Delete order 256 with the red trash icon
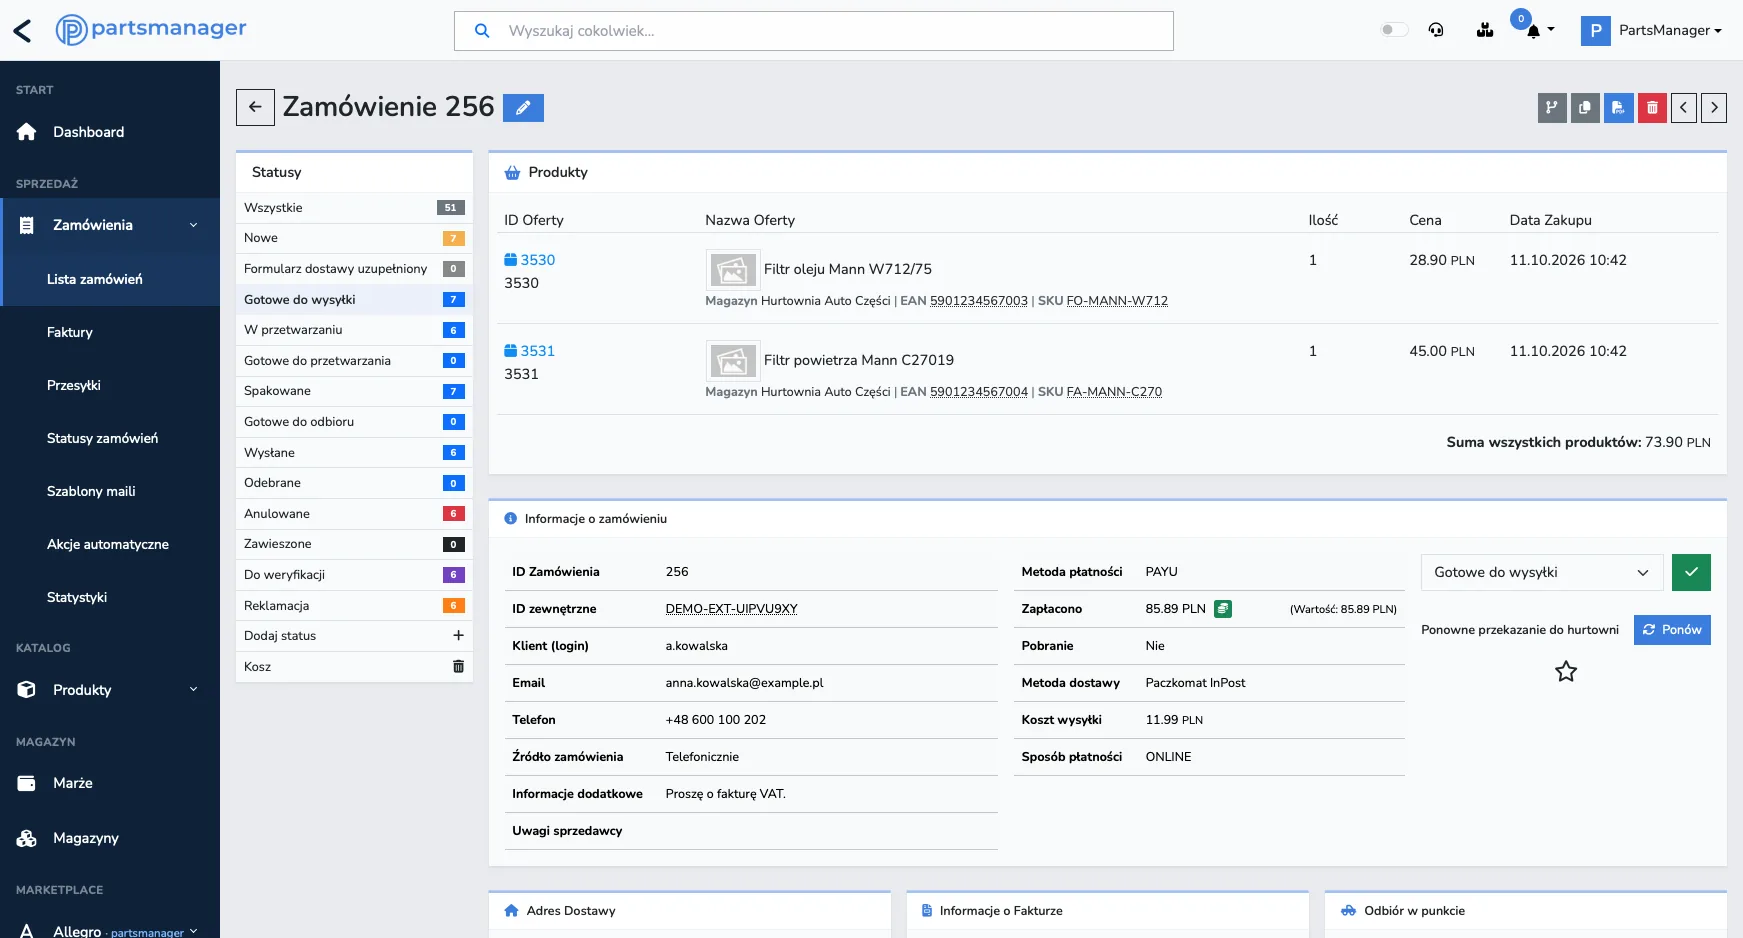This screenshot has width=1743, height=938. point(1652,107)
